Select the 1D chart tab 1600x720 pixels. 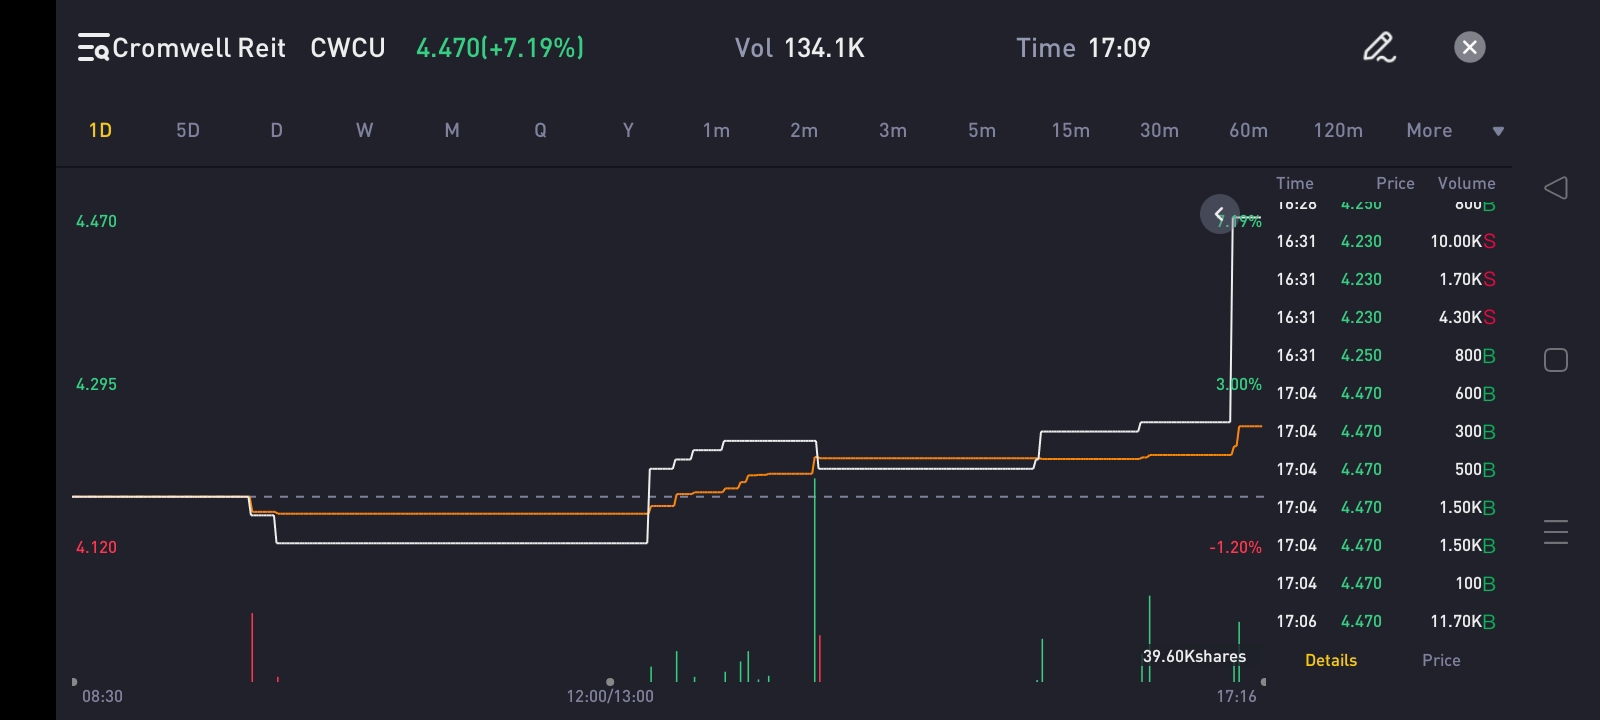[100, 130]
